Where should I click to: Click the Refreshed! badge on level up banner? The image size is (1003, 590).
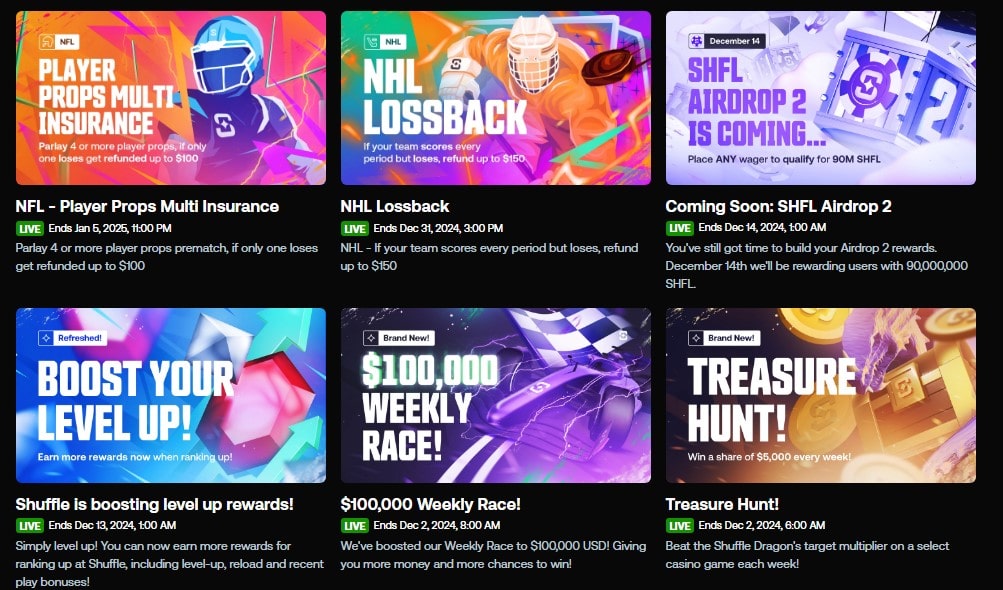(x=72, y=338)
